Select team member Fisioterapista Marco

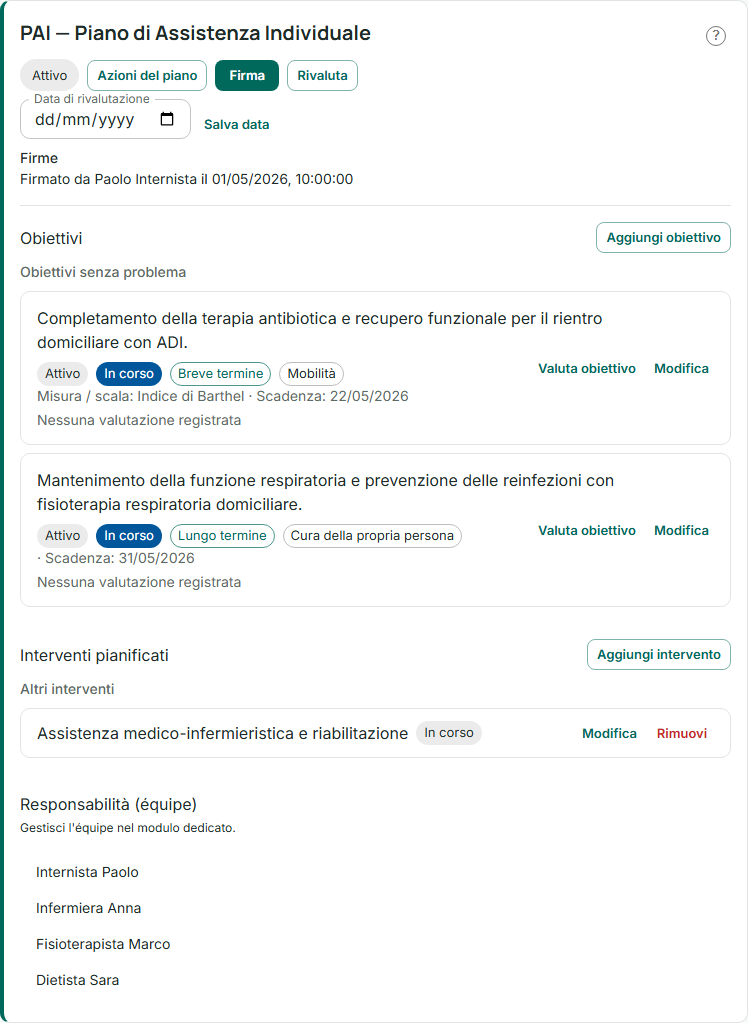[x=103, y=944]
